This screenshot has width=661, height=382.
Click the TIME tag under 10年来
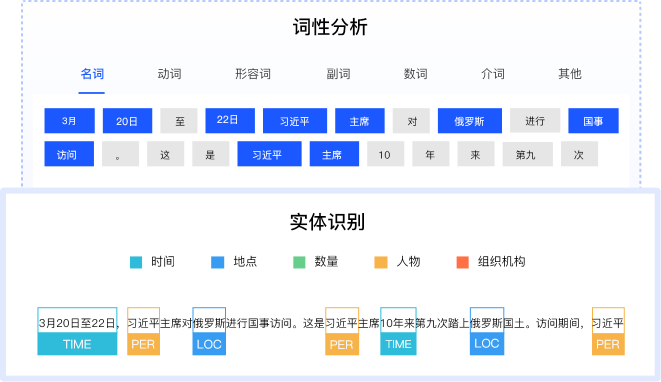[398, 344]
